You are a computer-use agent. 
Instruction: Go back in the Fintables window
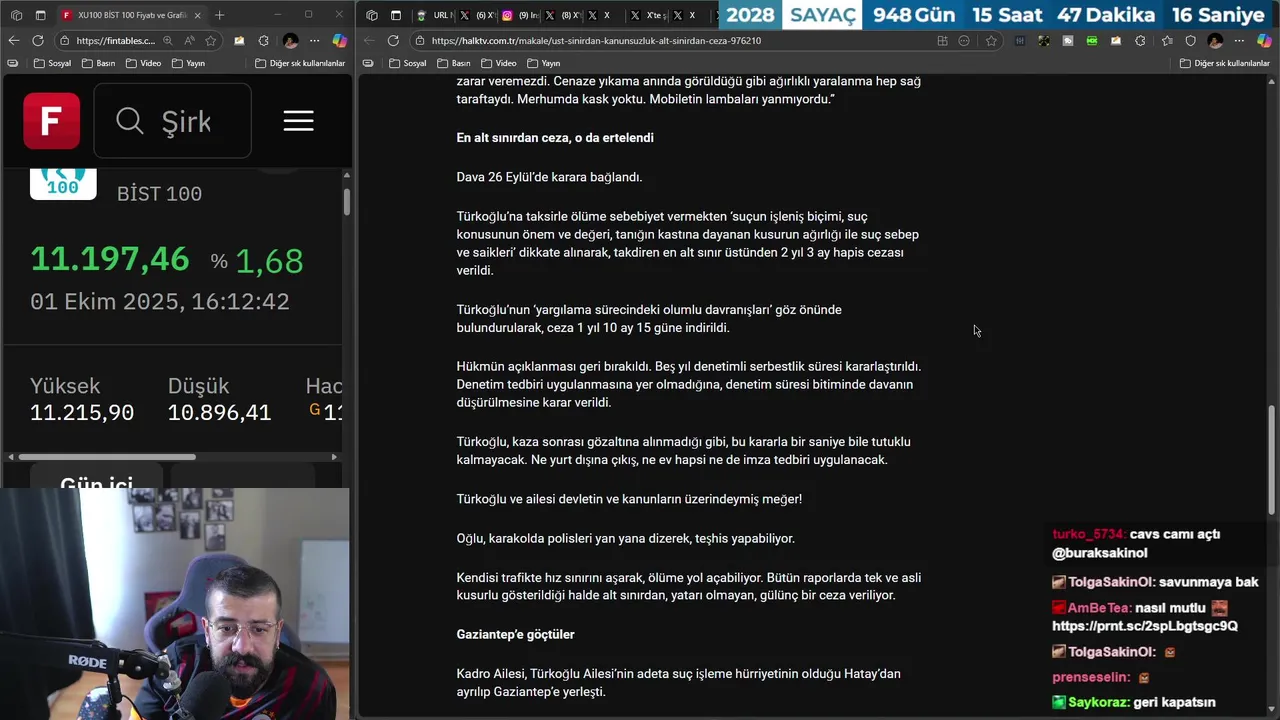pos(13,40)
